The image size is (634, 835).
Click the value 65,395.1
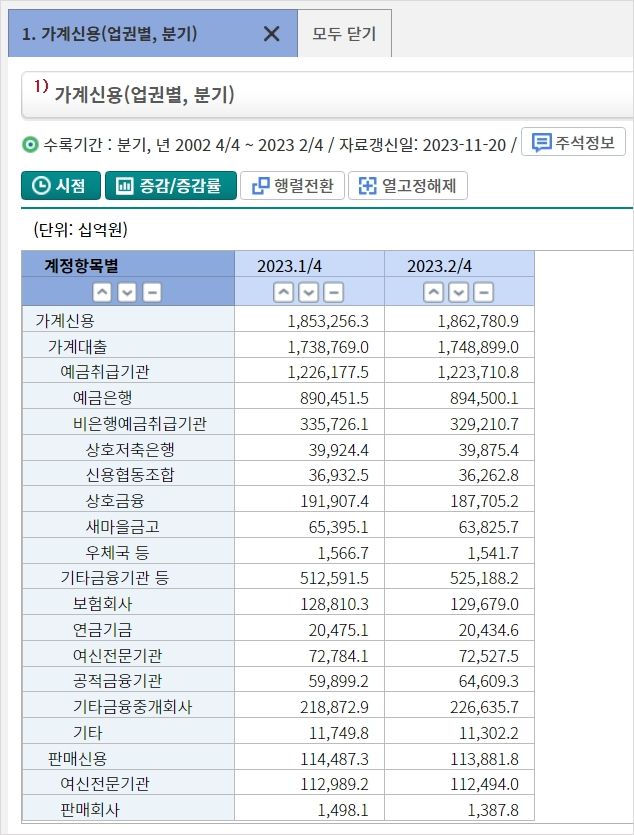[x=339, y=527]
